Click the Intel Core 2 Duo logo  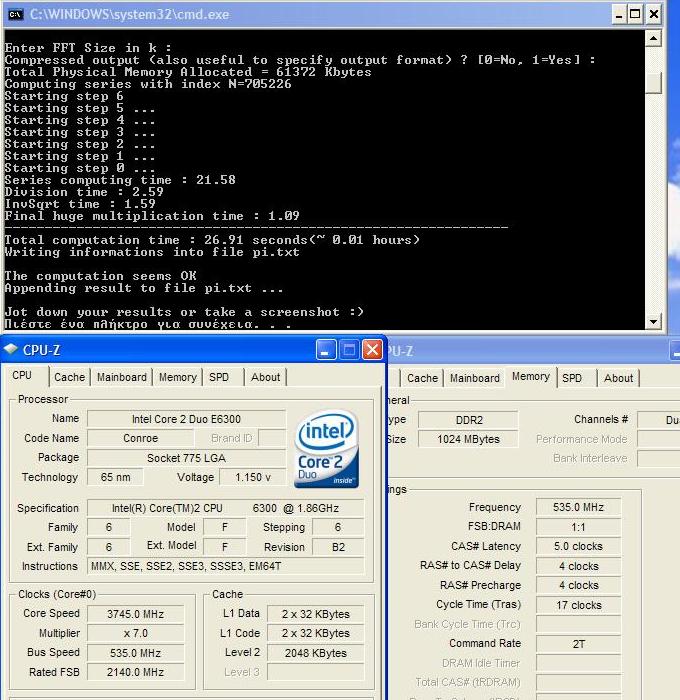pyautogui.click(x=326, y=449)
